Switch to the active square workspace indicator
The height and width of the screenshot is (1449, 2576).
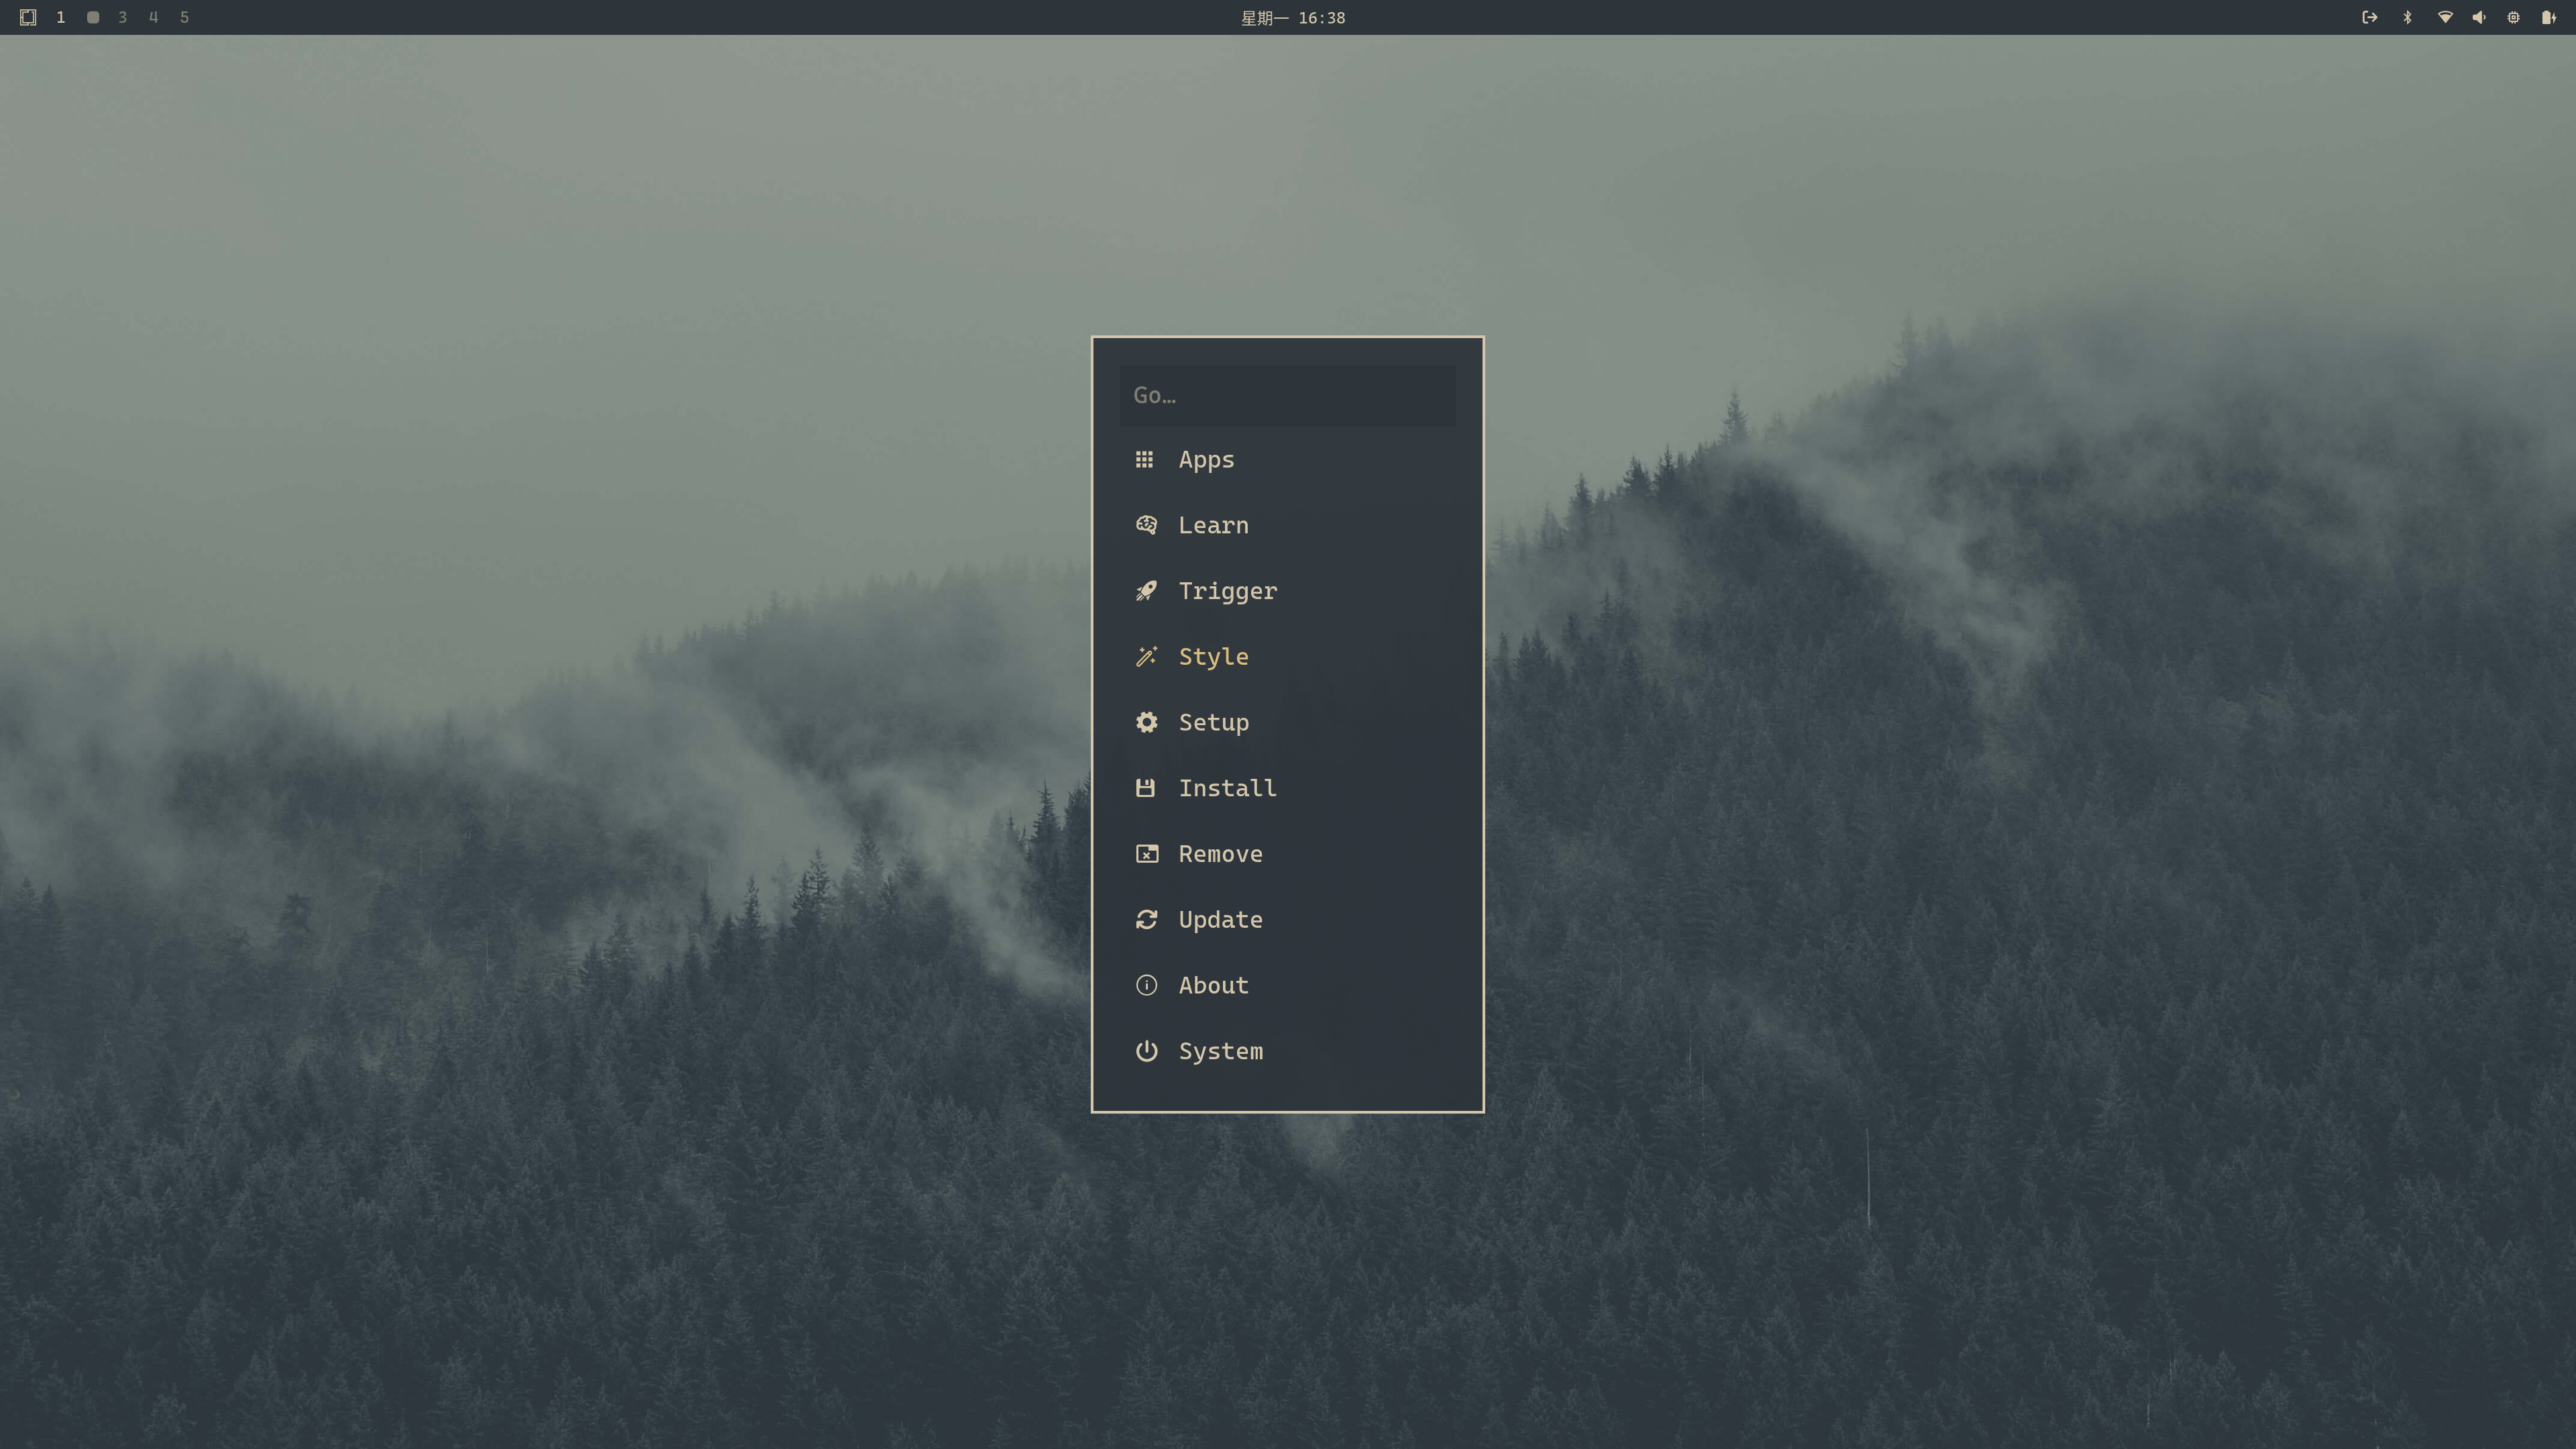click(x=93, y=17)
